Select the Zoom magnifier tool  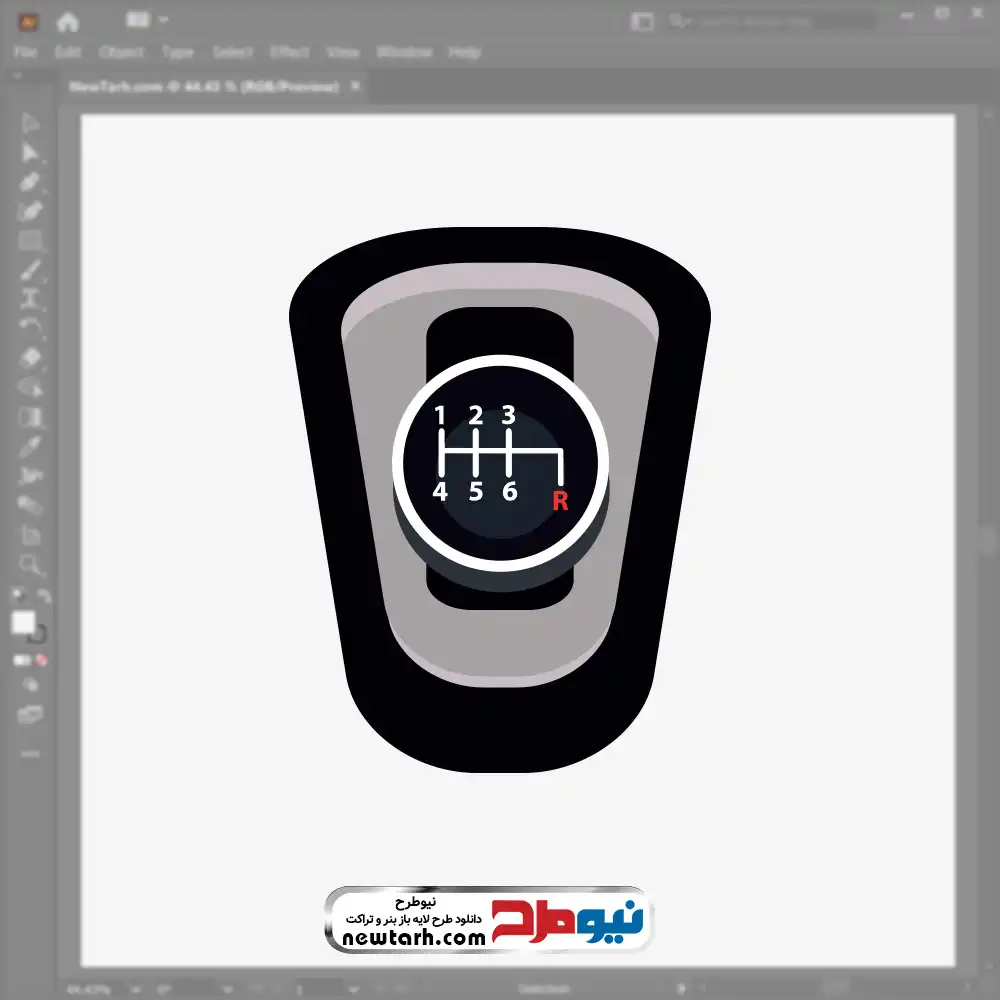[31, 565]
